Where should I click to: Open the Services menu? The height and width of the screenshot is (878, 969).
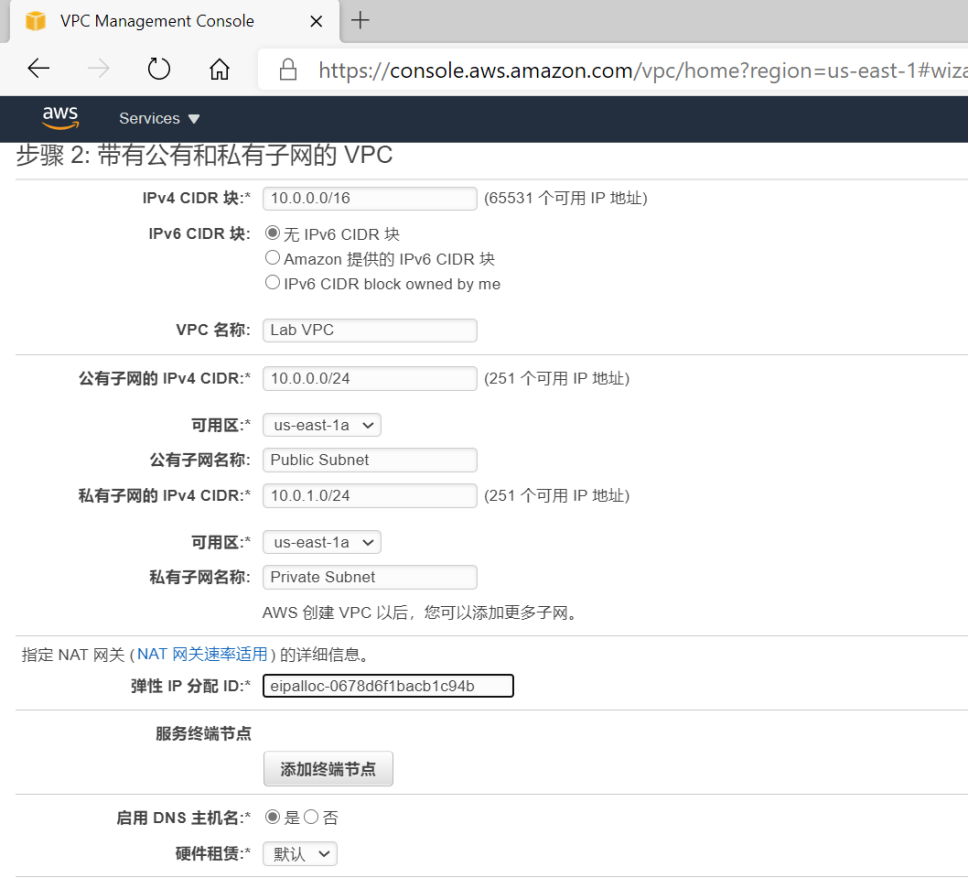point(157,118)
